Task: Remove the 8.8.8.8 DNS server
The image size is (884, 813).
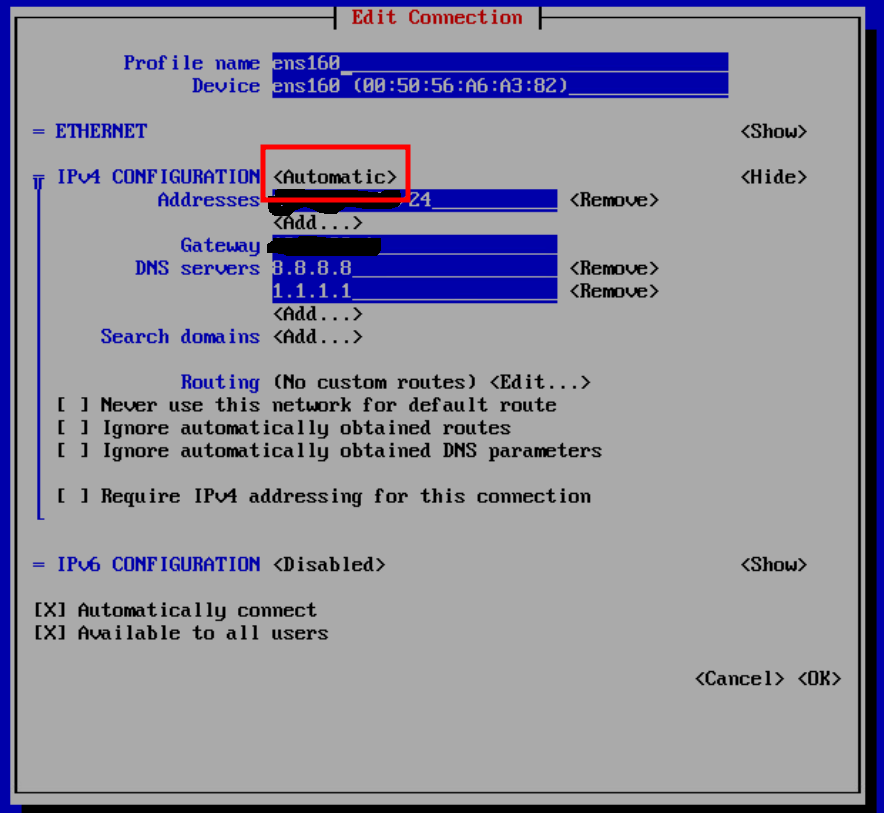Action: [614, 268]
